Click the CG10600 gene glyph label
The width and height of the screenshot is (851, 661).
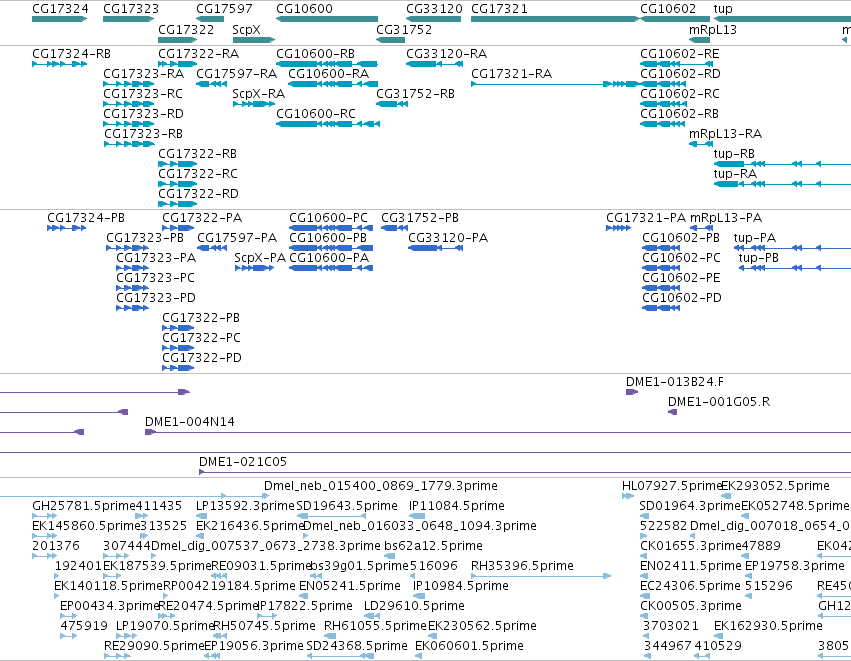[x=304, y=9]
